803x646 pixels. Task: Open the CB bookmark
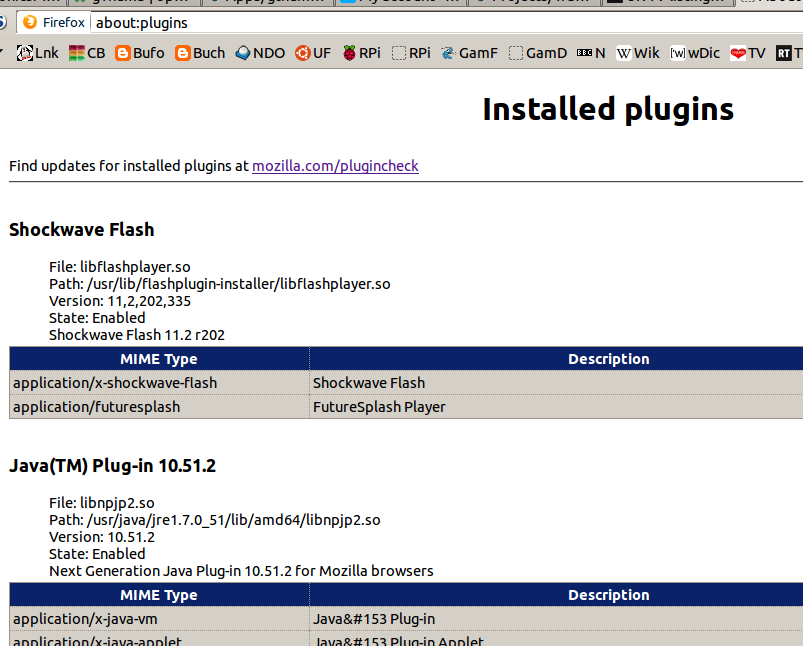(x=87, y=53)
